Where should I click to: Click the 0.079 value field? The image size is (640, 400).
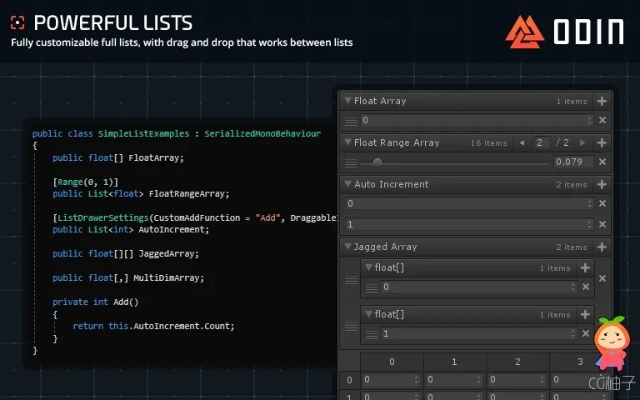pos(572,162)
